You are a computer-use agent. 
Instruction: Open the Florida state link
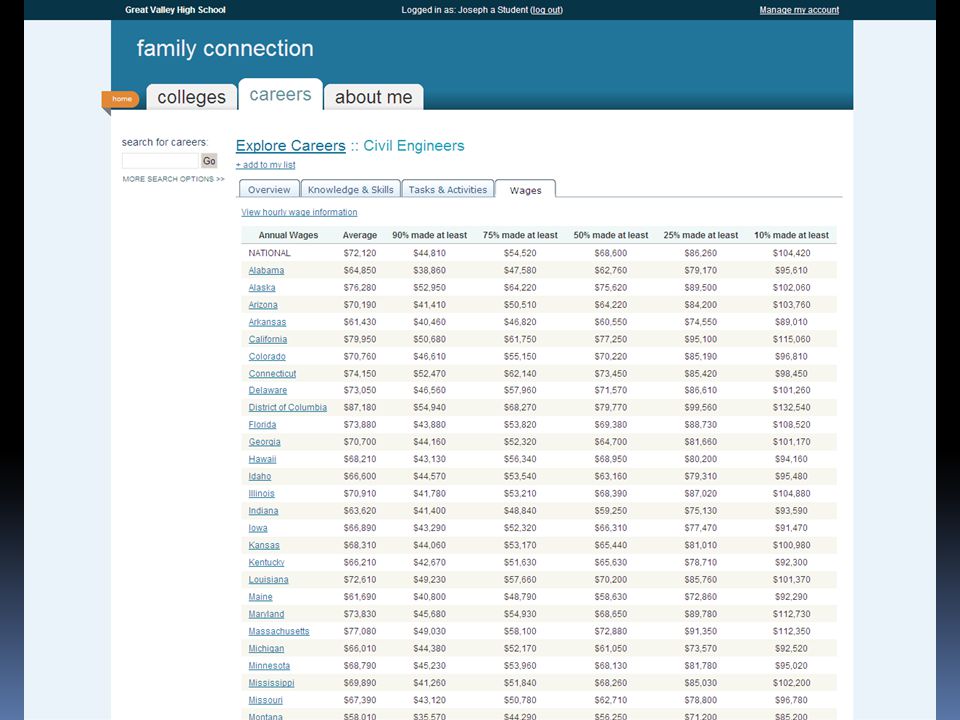tap(263, 424)
